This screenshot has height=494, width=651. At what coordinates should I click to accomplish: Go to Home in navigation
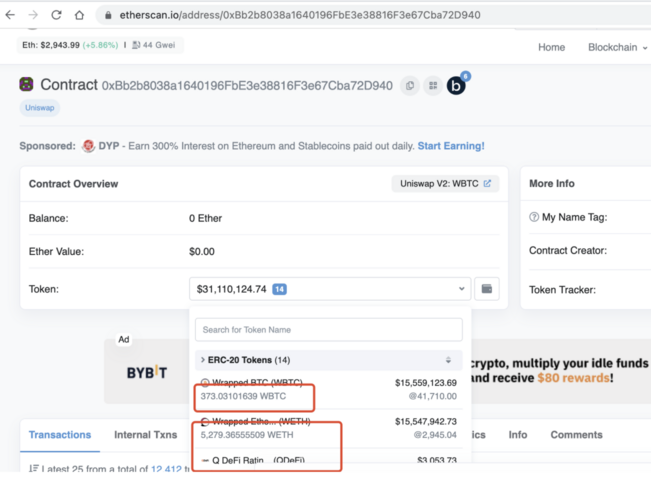(551, 47)
